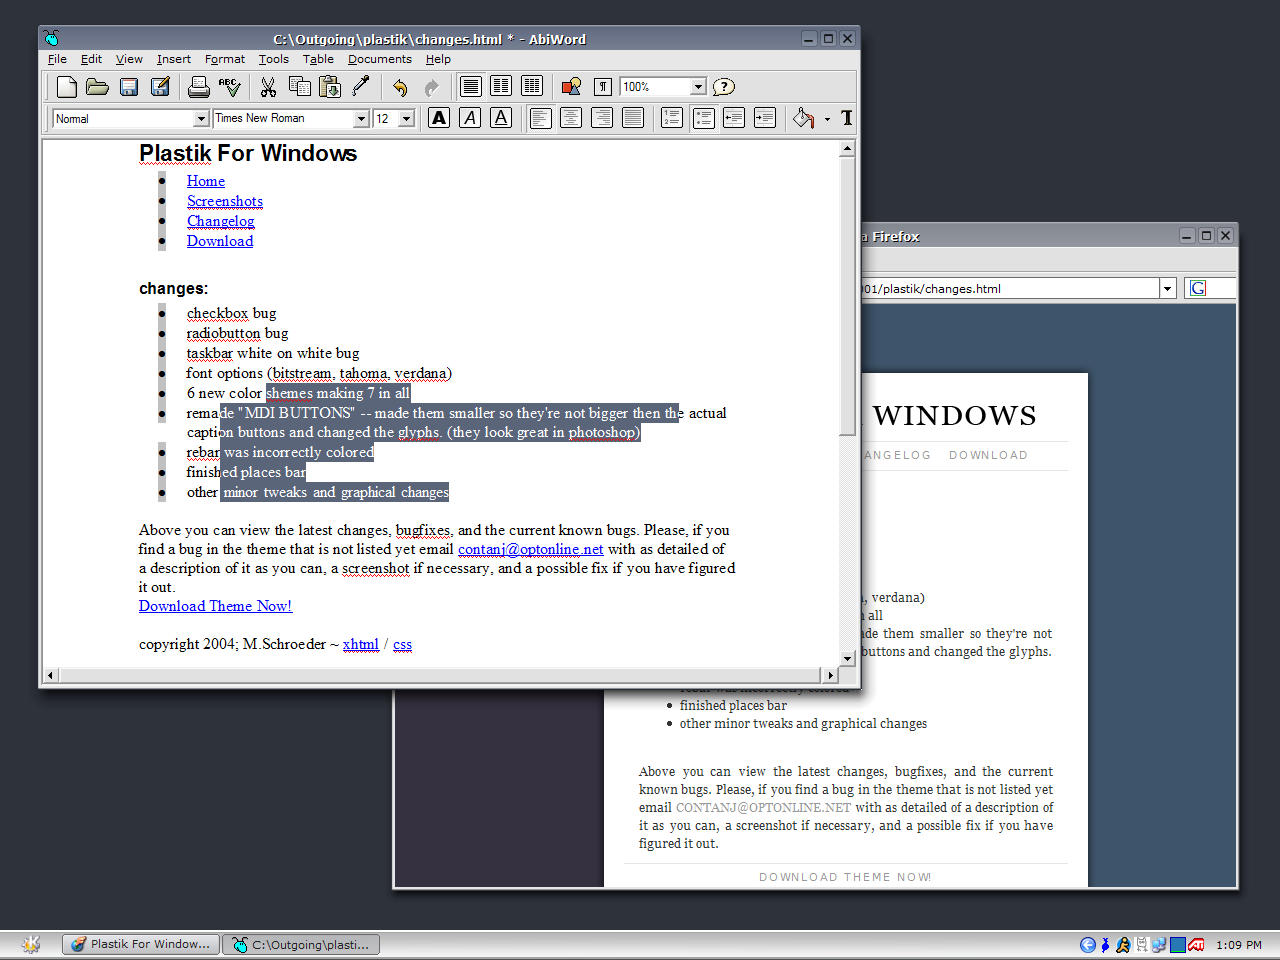This screenshot has height=960, width=1280.
Task: Click the xhtml link in footer
Action: click(x=361, y=644)
